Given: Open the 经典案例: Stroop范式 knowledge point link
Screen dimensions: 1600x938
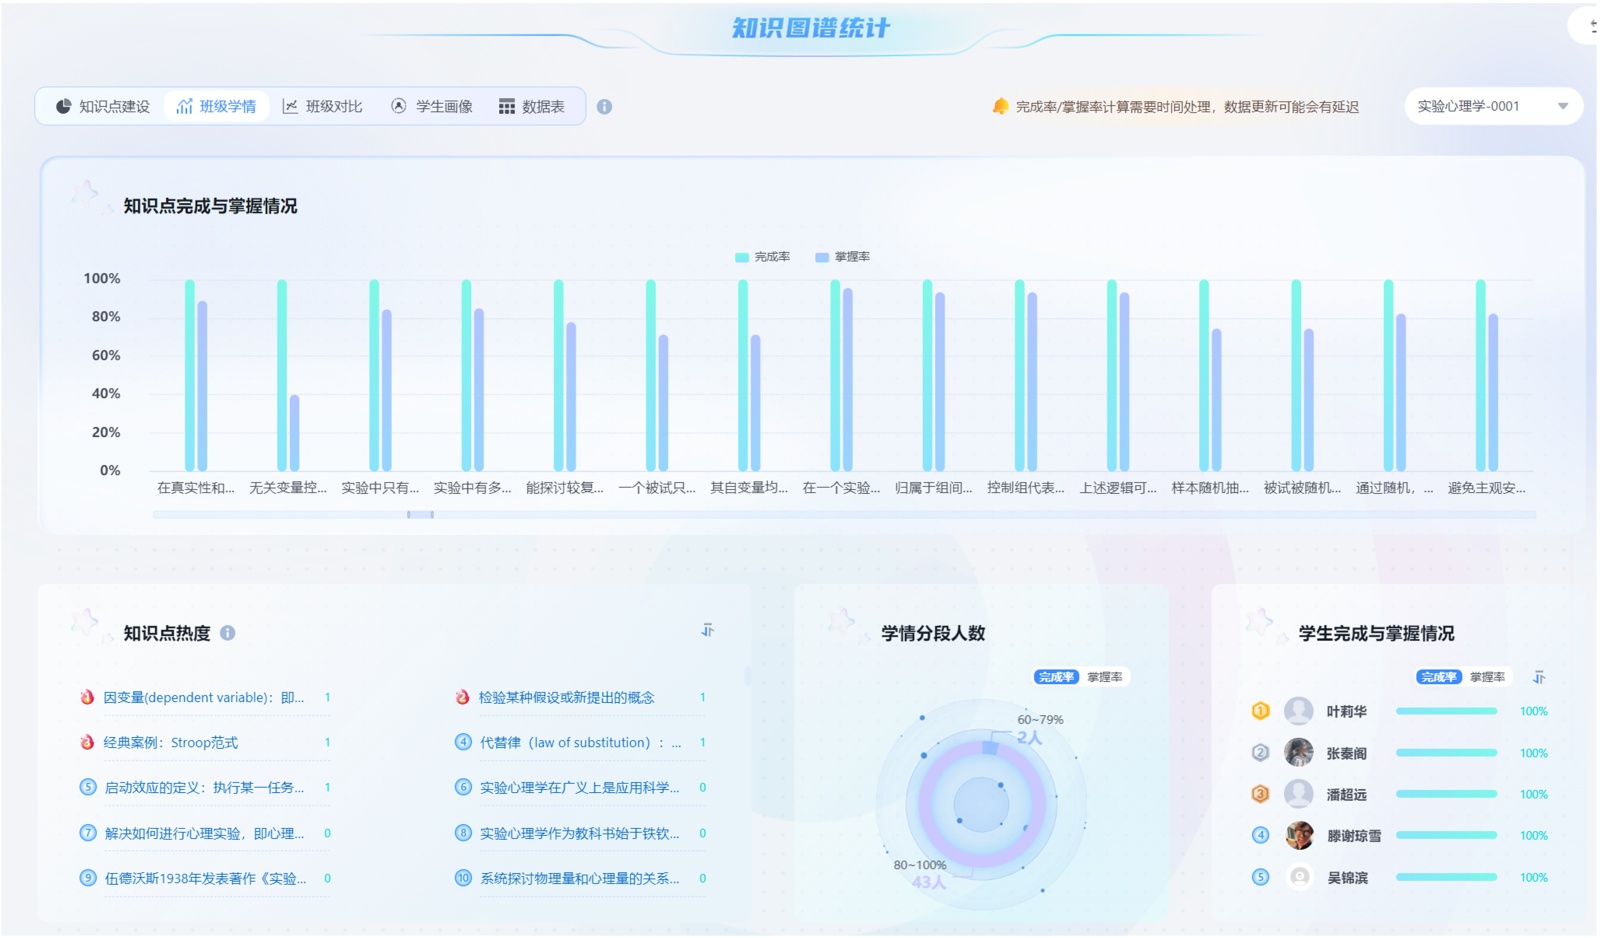Looking at the screenshot, I should pos(171,742).
